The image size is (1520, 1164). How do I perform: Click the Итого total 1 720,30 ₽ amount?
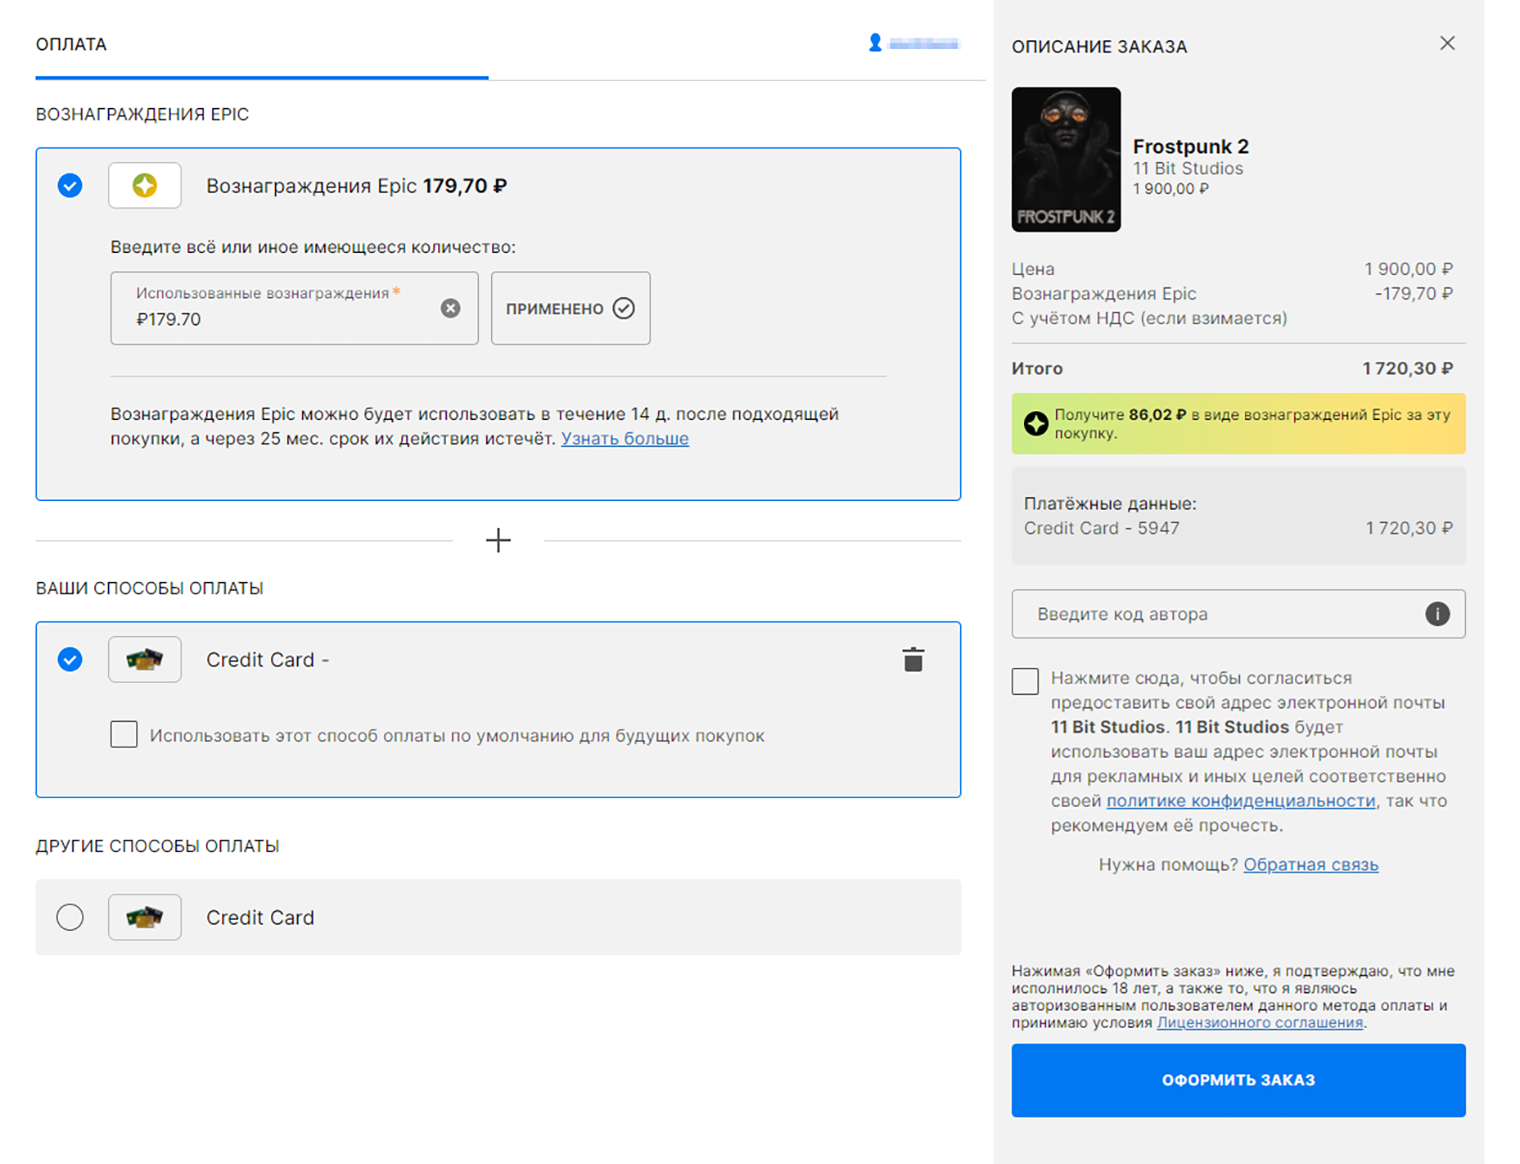(x=1408, y=369)
